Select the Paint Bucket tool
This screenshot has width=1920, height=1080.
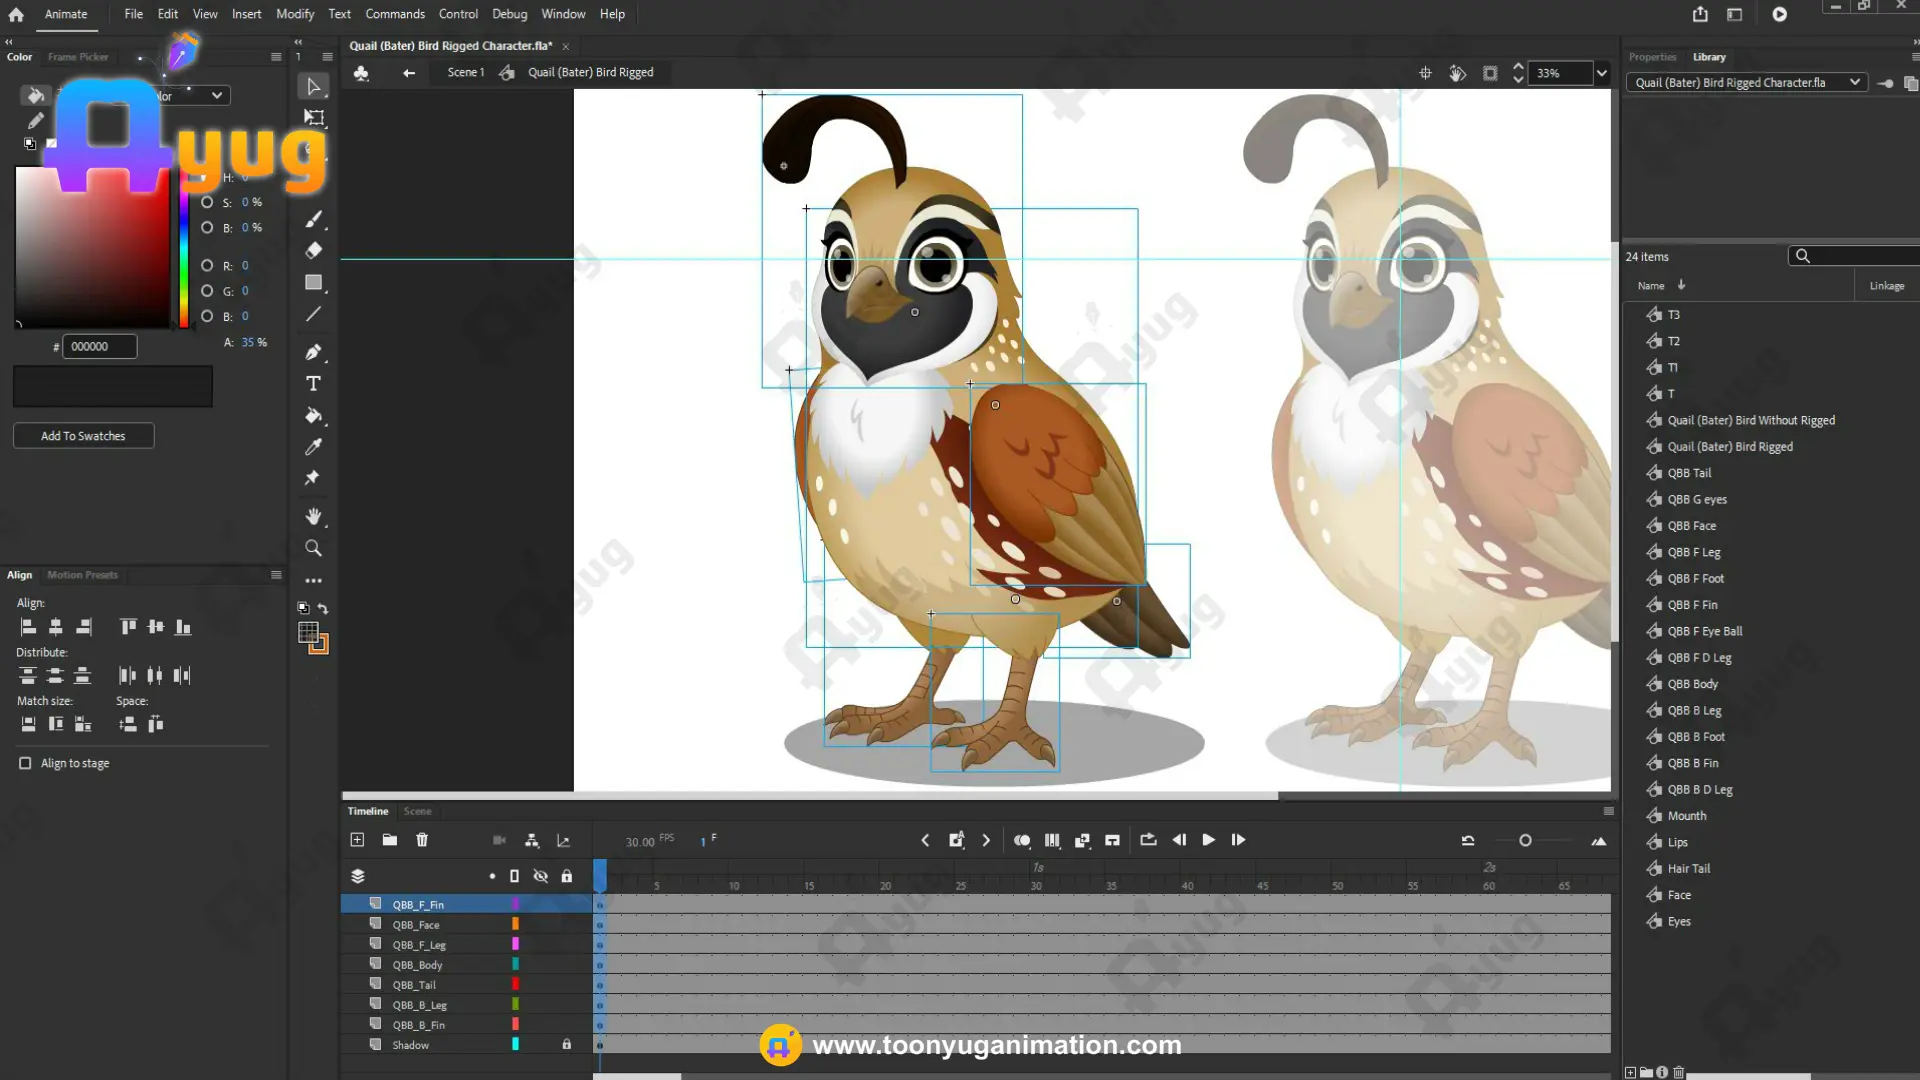coord(313,415)
